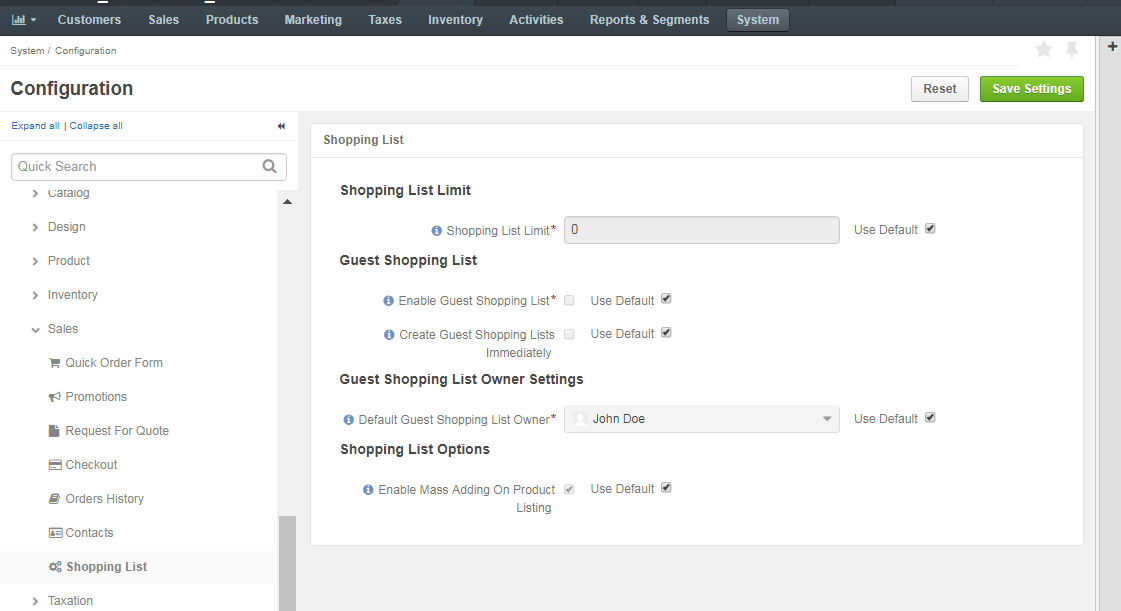Click the sidebar scrollbar up arrow
1121x611 pixels.
(287, 202)
